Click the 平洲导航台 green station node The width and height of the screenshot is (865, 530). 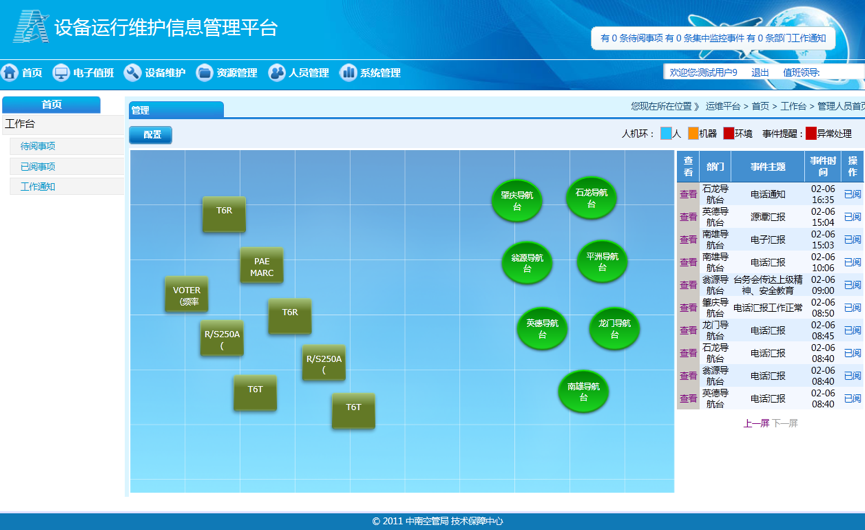click(602, 261)
